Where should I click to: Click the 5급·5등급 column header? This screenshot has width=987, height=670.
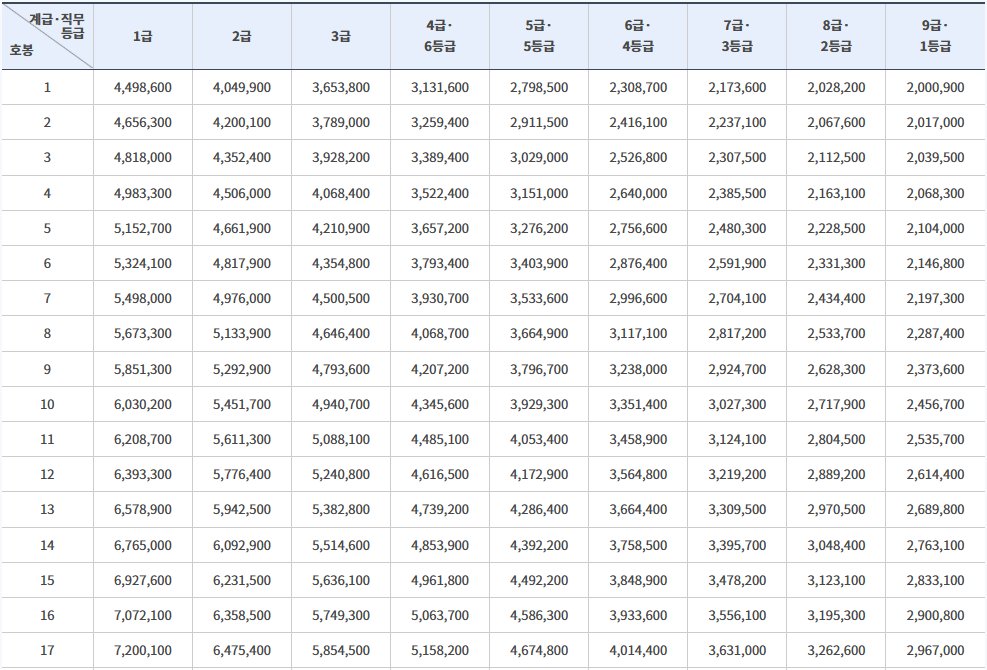coord(539,37)
